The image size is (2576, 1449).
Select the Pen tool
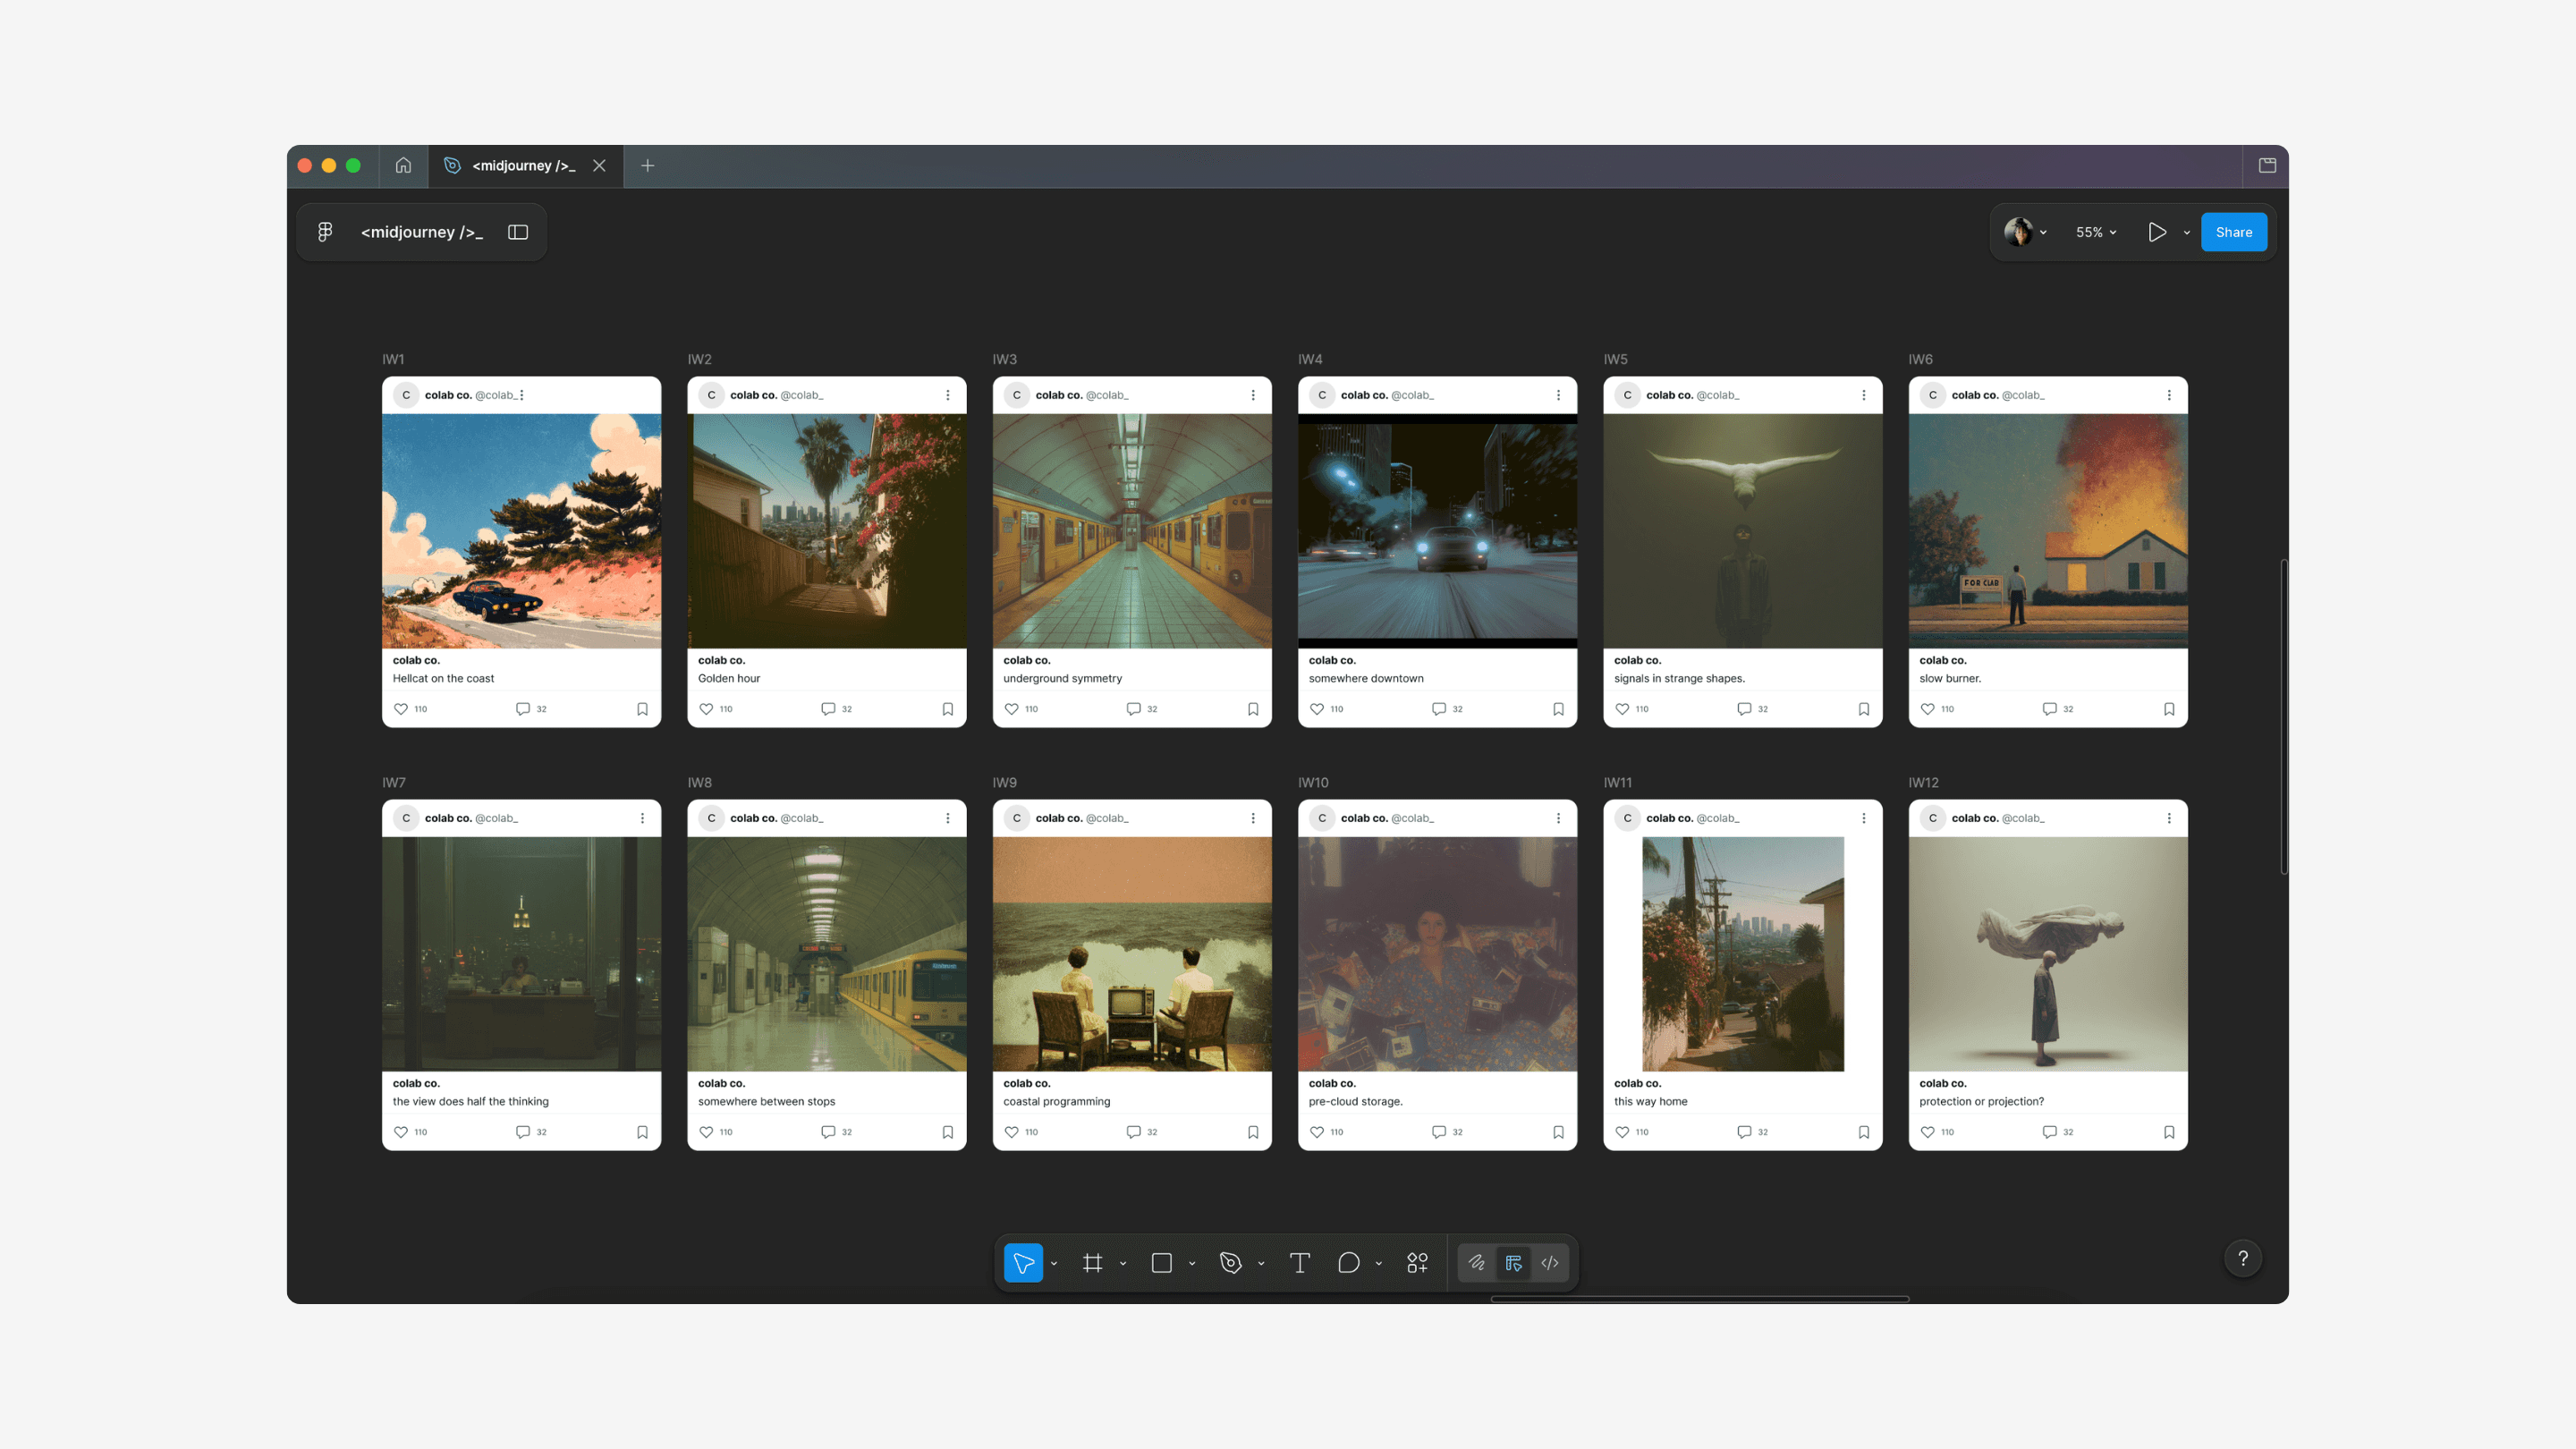(x=1230, y=1263)
